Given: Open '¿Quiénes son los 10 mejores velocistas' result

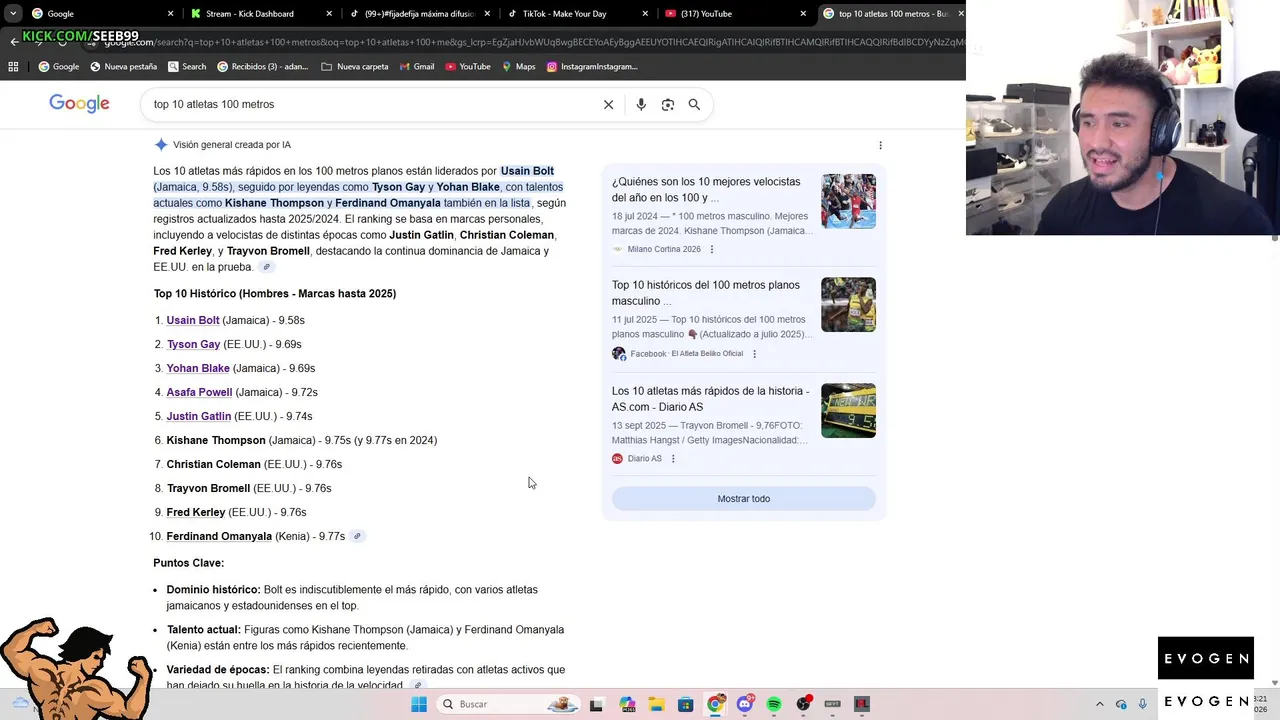Looking at the screenshot, I should tap(706, 190).
